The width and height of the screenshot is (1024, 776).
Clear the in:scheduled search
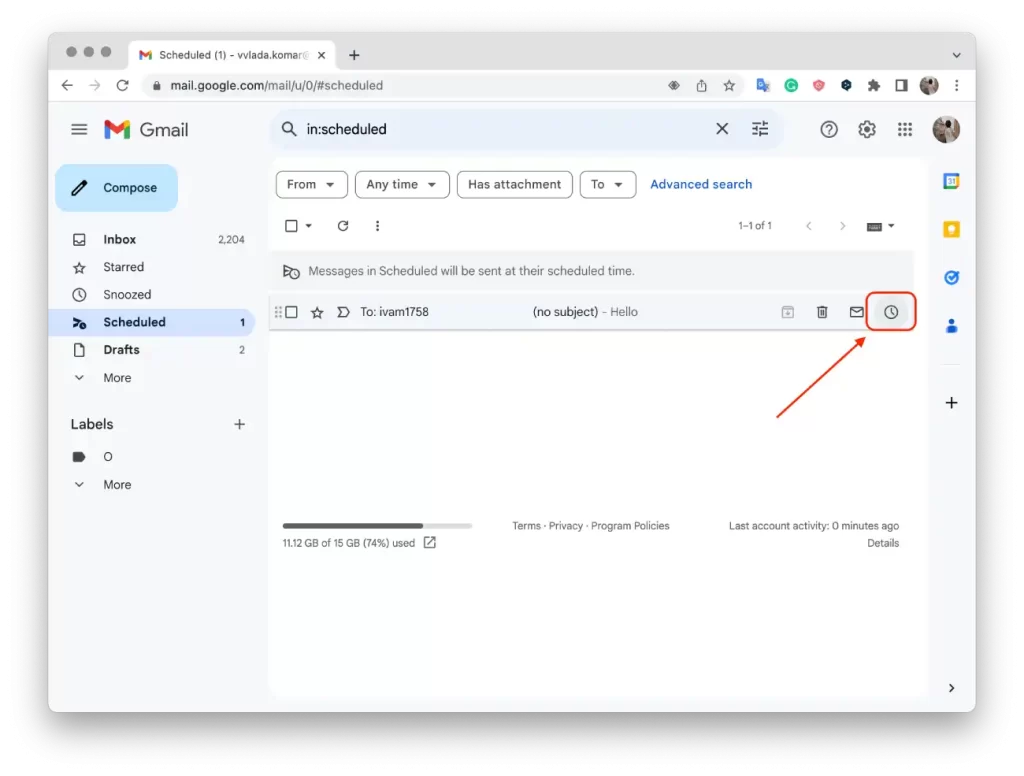722,129
